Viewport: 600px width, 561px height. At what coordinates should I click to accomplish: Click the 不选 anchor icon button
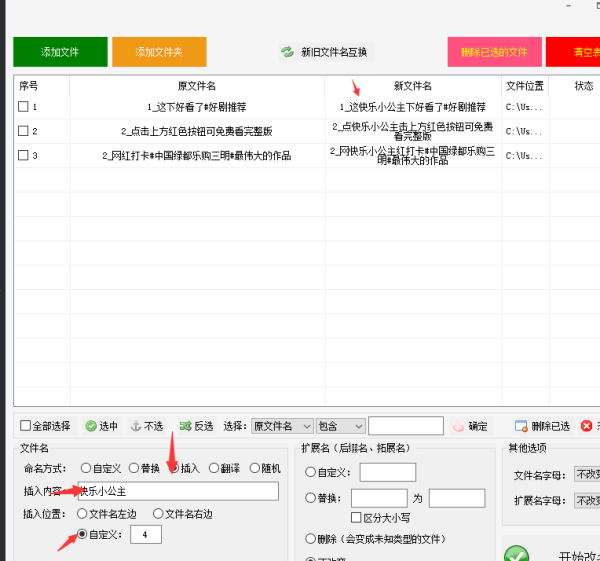136,426
